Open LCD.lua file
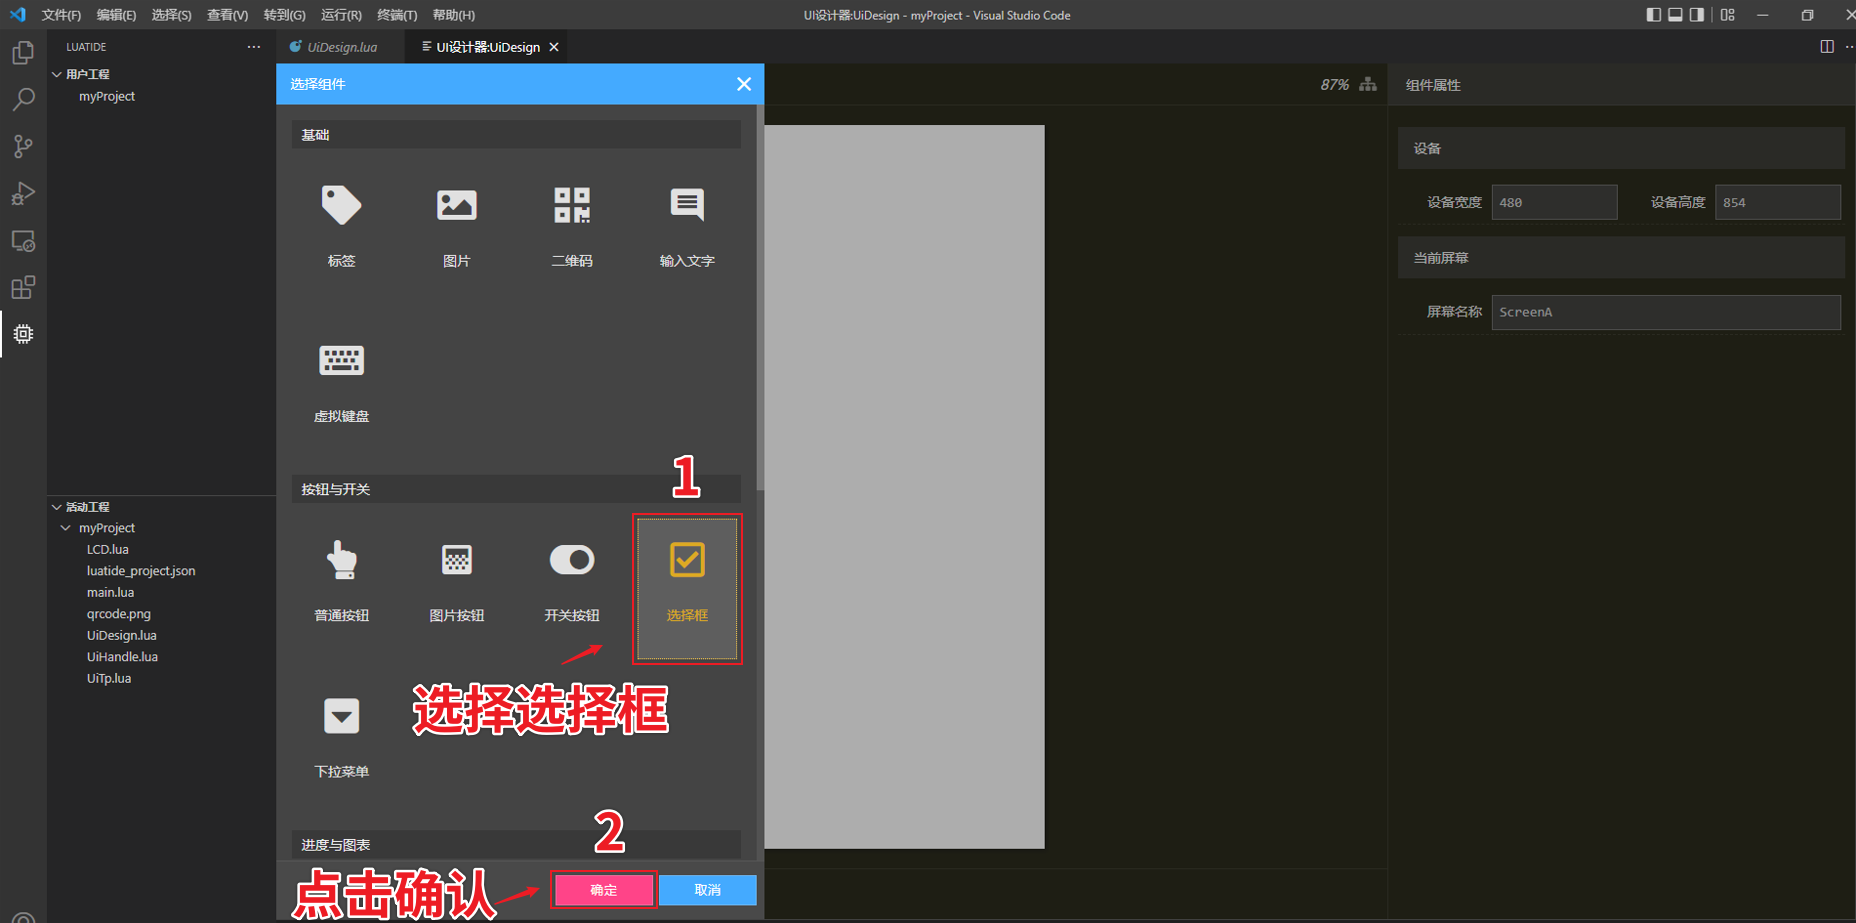Screen dimensions: 1856x923 pyautogui.click(x=108, y=549)
